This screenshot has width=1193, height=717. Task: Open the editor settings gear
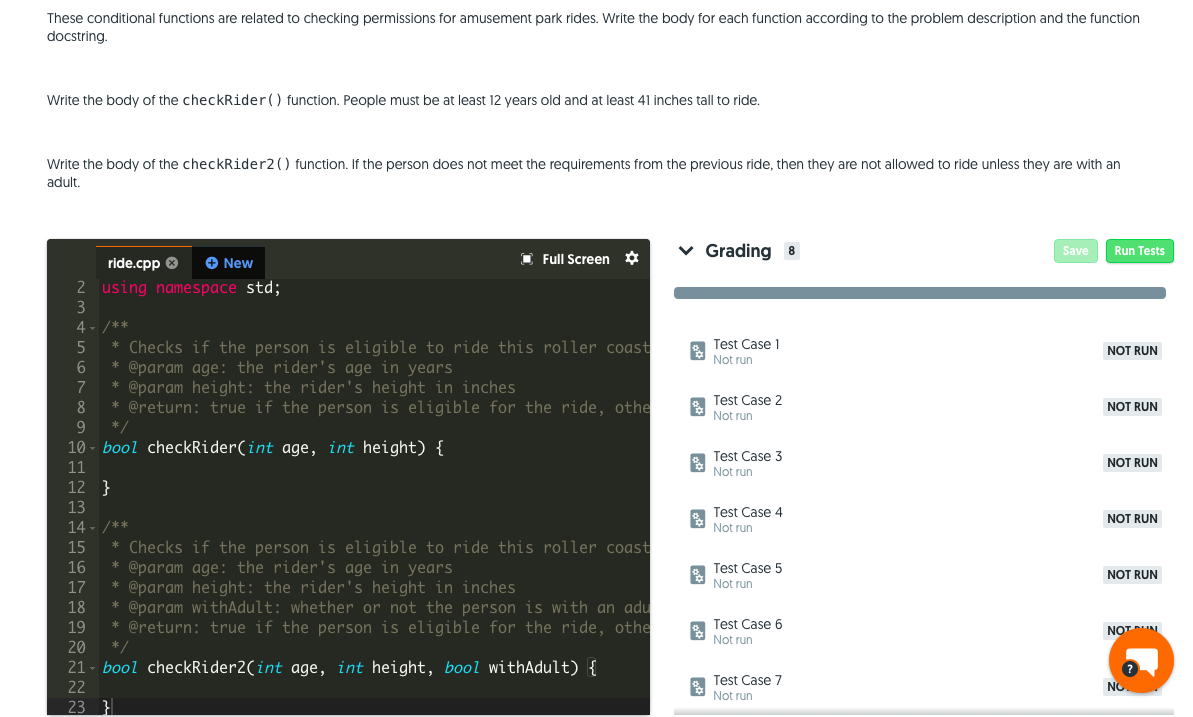(x=632, y=258)
